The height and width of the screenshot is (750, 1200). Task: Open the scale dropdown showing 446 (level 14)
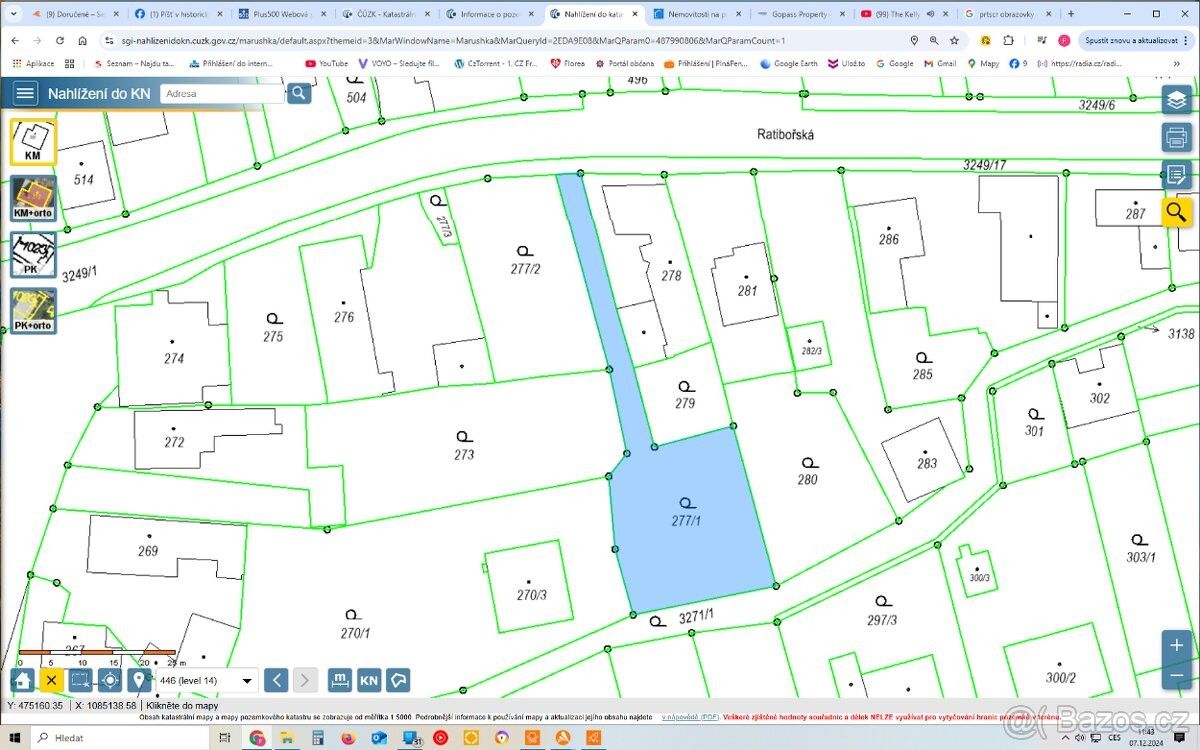point(207,681)
